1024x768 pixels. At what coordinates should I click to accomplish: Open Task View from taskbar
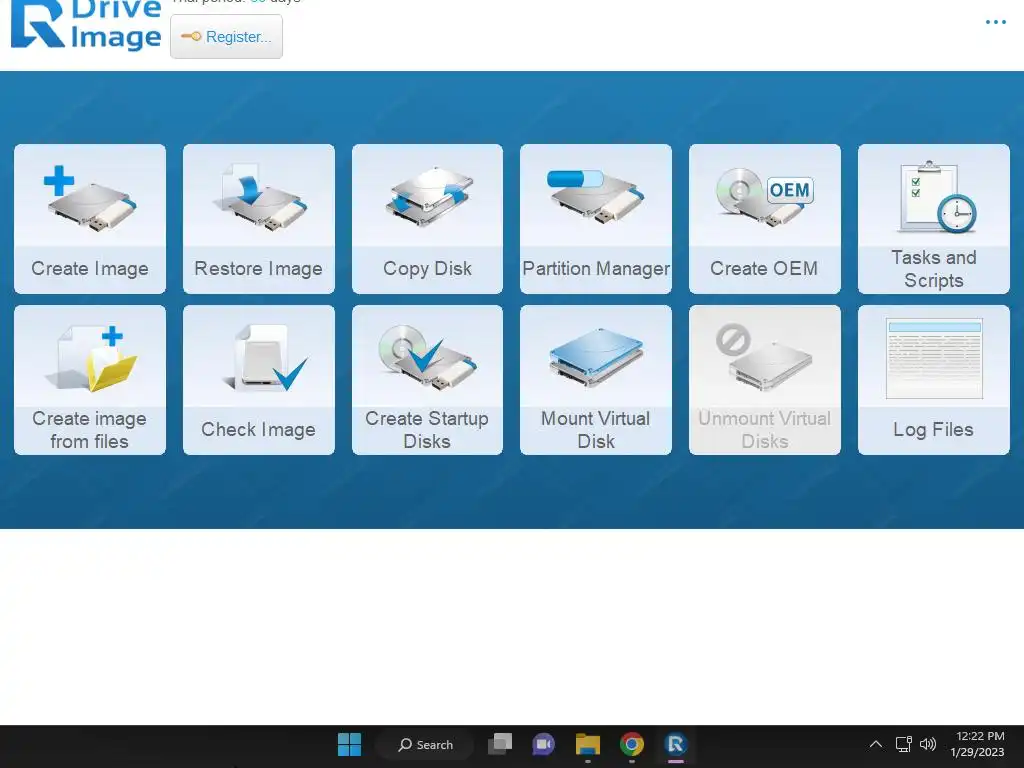pos(500,744)
